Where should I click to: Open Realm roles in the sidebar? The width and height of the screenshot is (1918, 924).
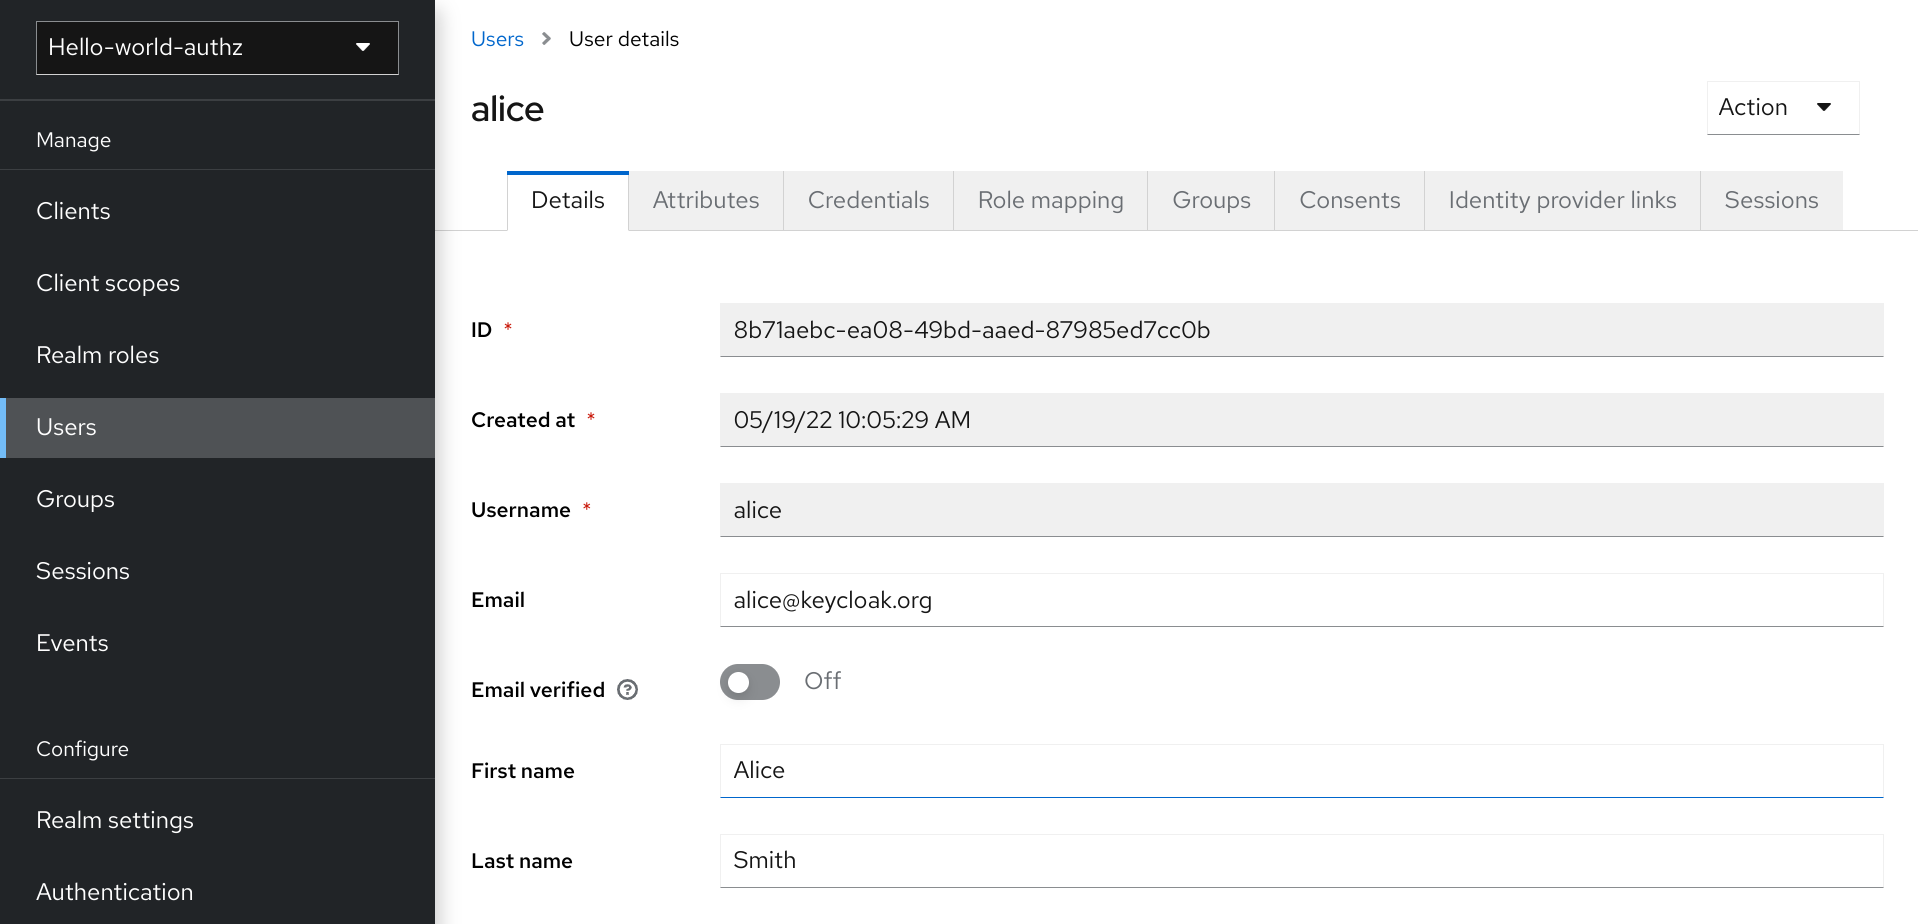coord(97,355)
